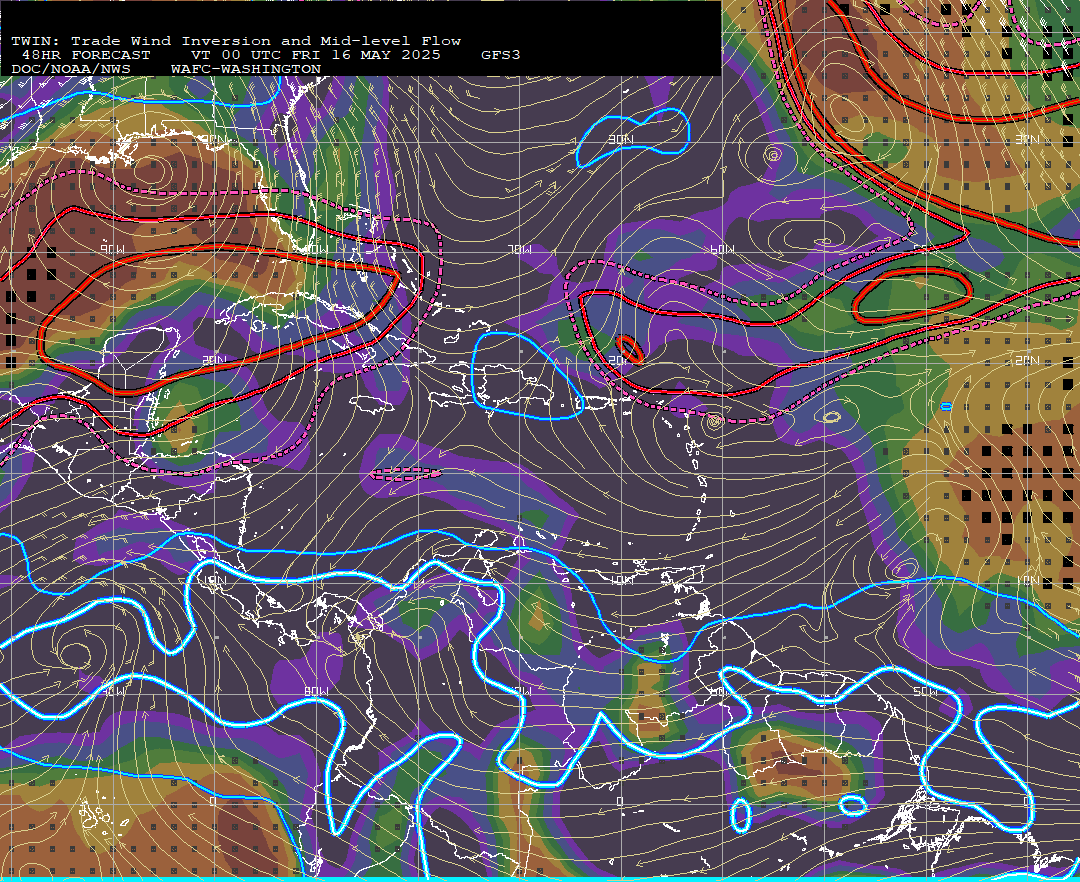Click the 'DOC/NOAA/NWS' header text
Screen dimensions: 1080x882
[71, 70]
